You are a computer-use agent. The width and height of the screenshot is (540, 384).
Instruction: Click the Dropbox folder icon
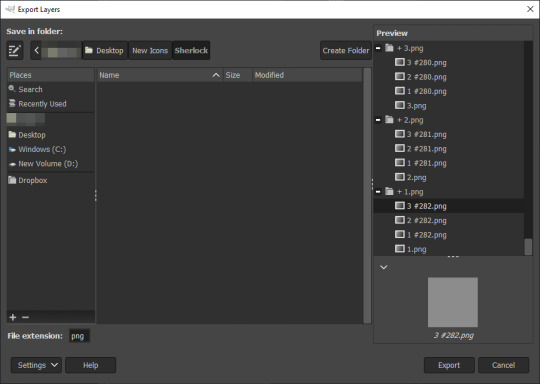pyautogui.click(x=12, y=180)
